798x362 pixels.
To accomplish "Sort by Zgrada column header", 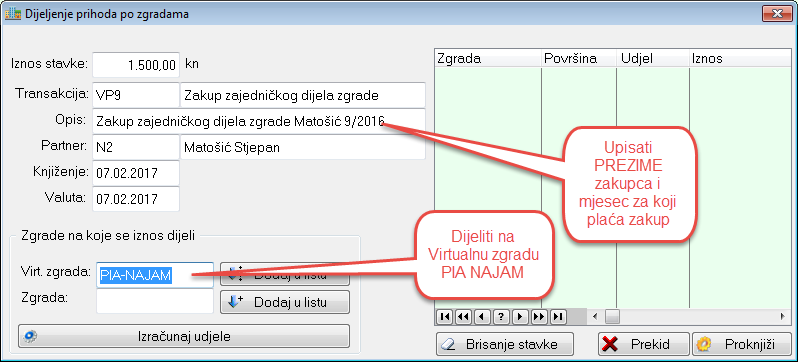I will coord(487,58).
